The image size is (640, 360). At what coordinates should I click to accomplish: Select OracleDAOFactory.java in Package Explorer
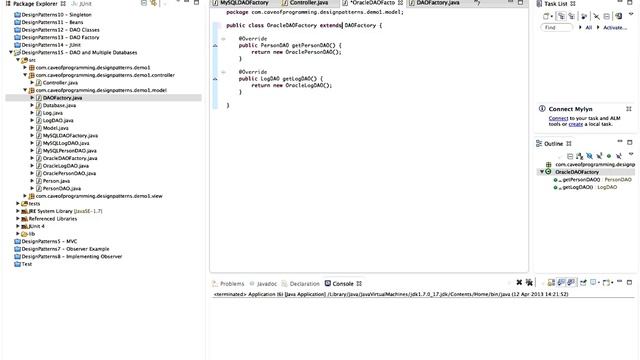pos(70,158)
